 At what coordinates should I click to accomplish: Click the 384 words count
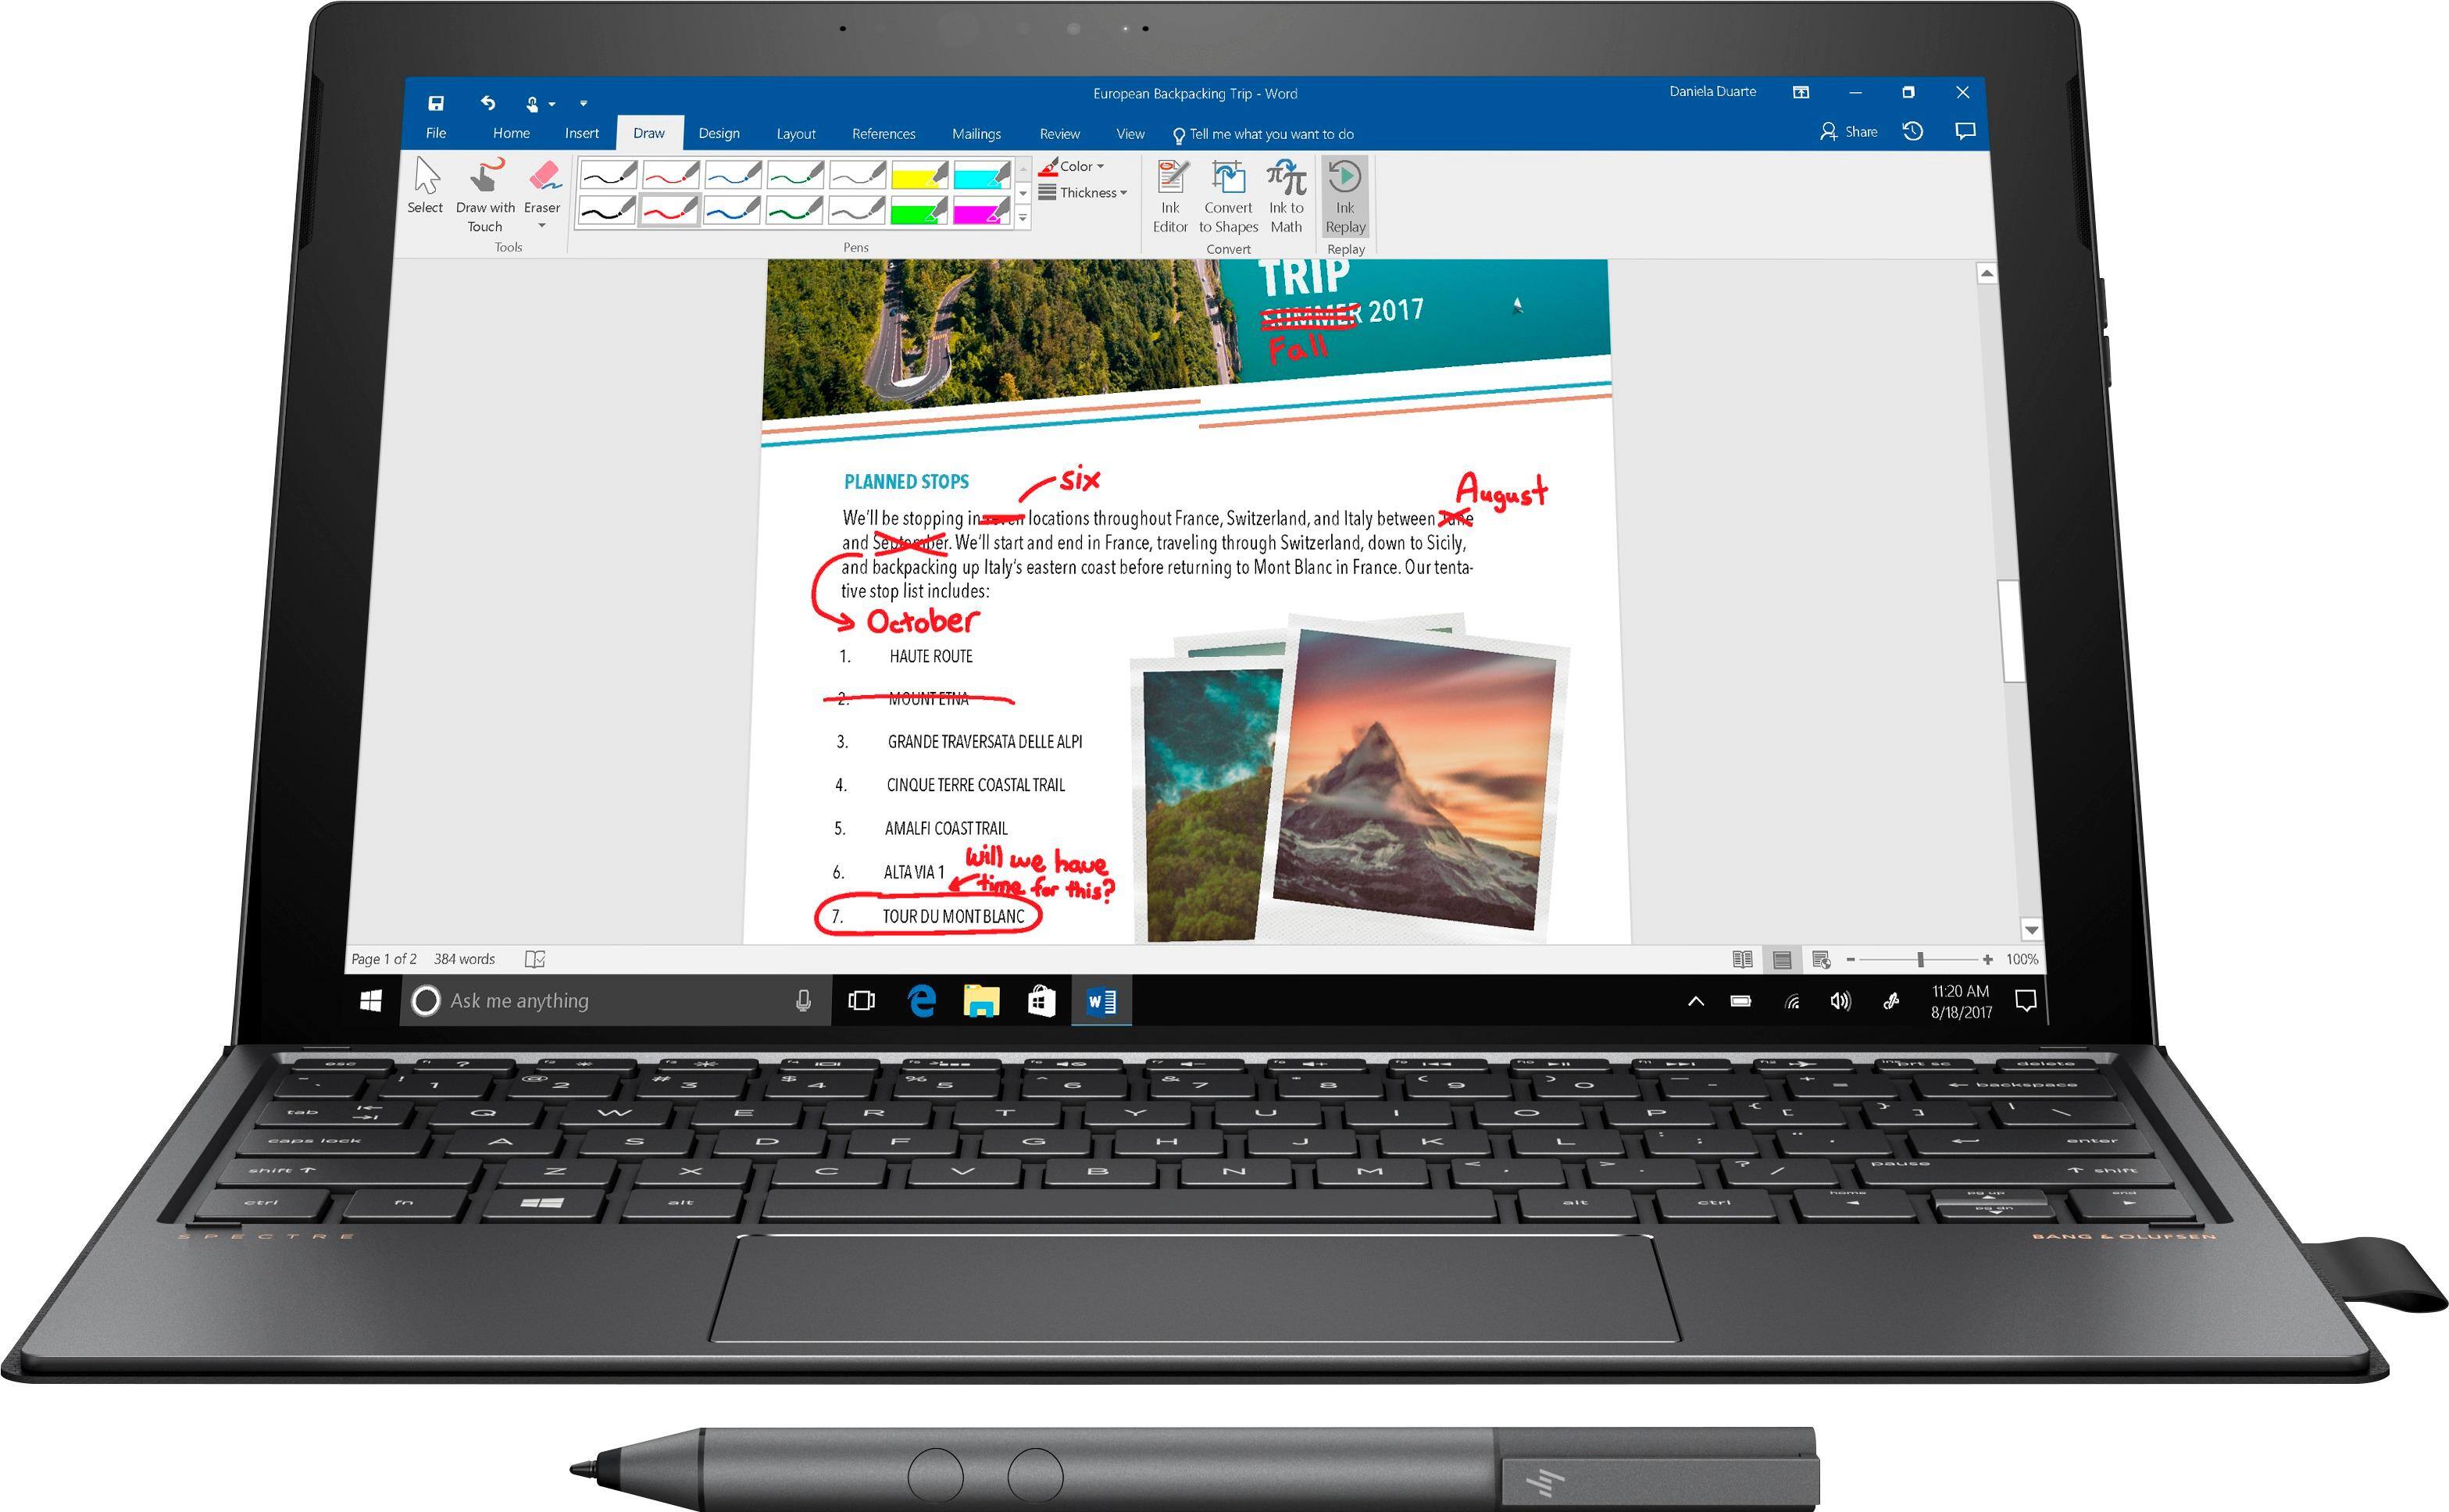tap(464, 959)
